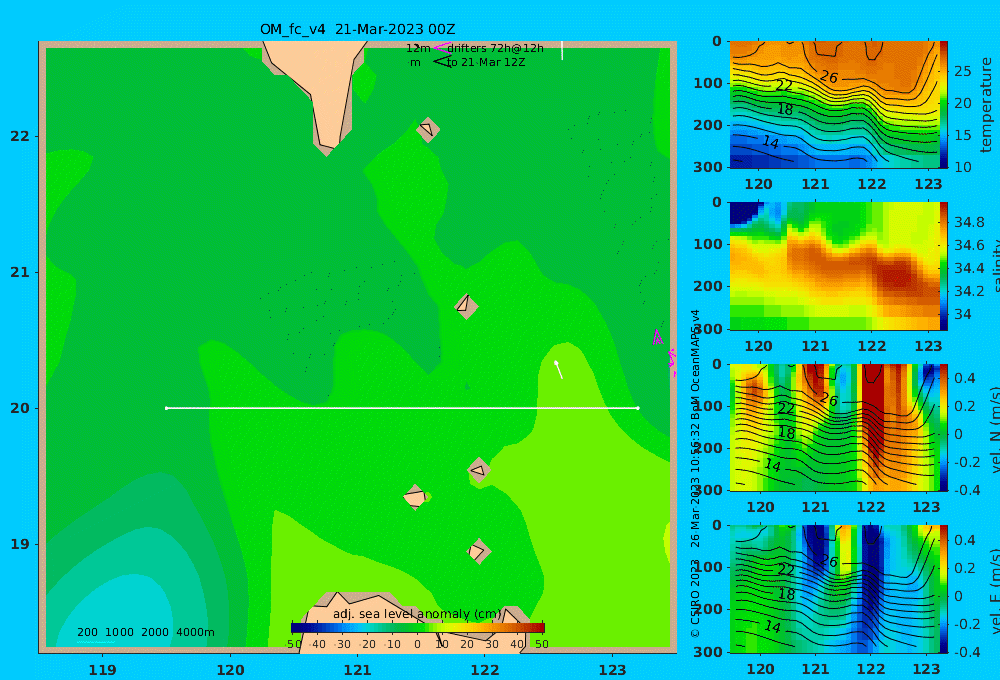This screenshot has height=680, width=1000.
Task: Click the magenta triangle drifter marker at the map's edge
Action: tap(658, 336)
